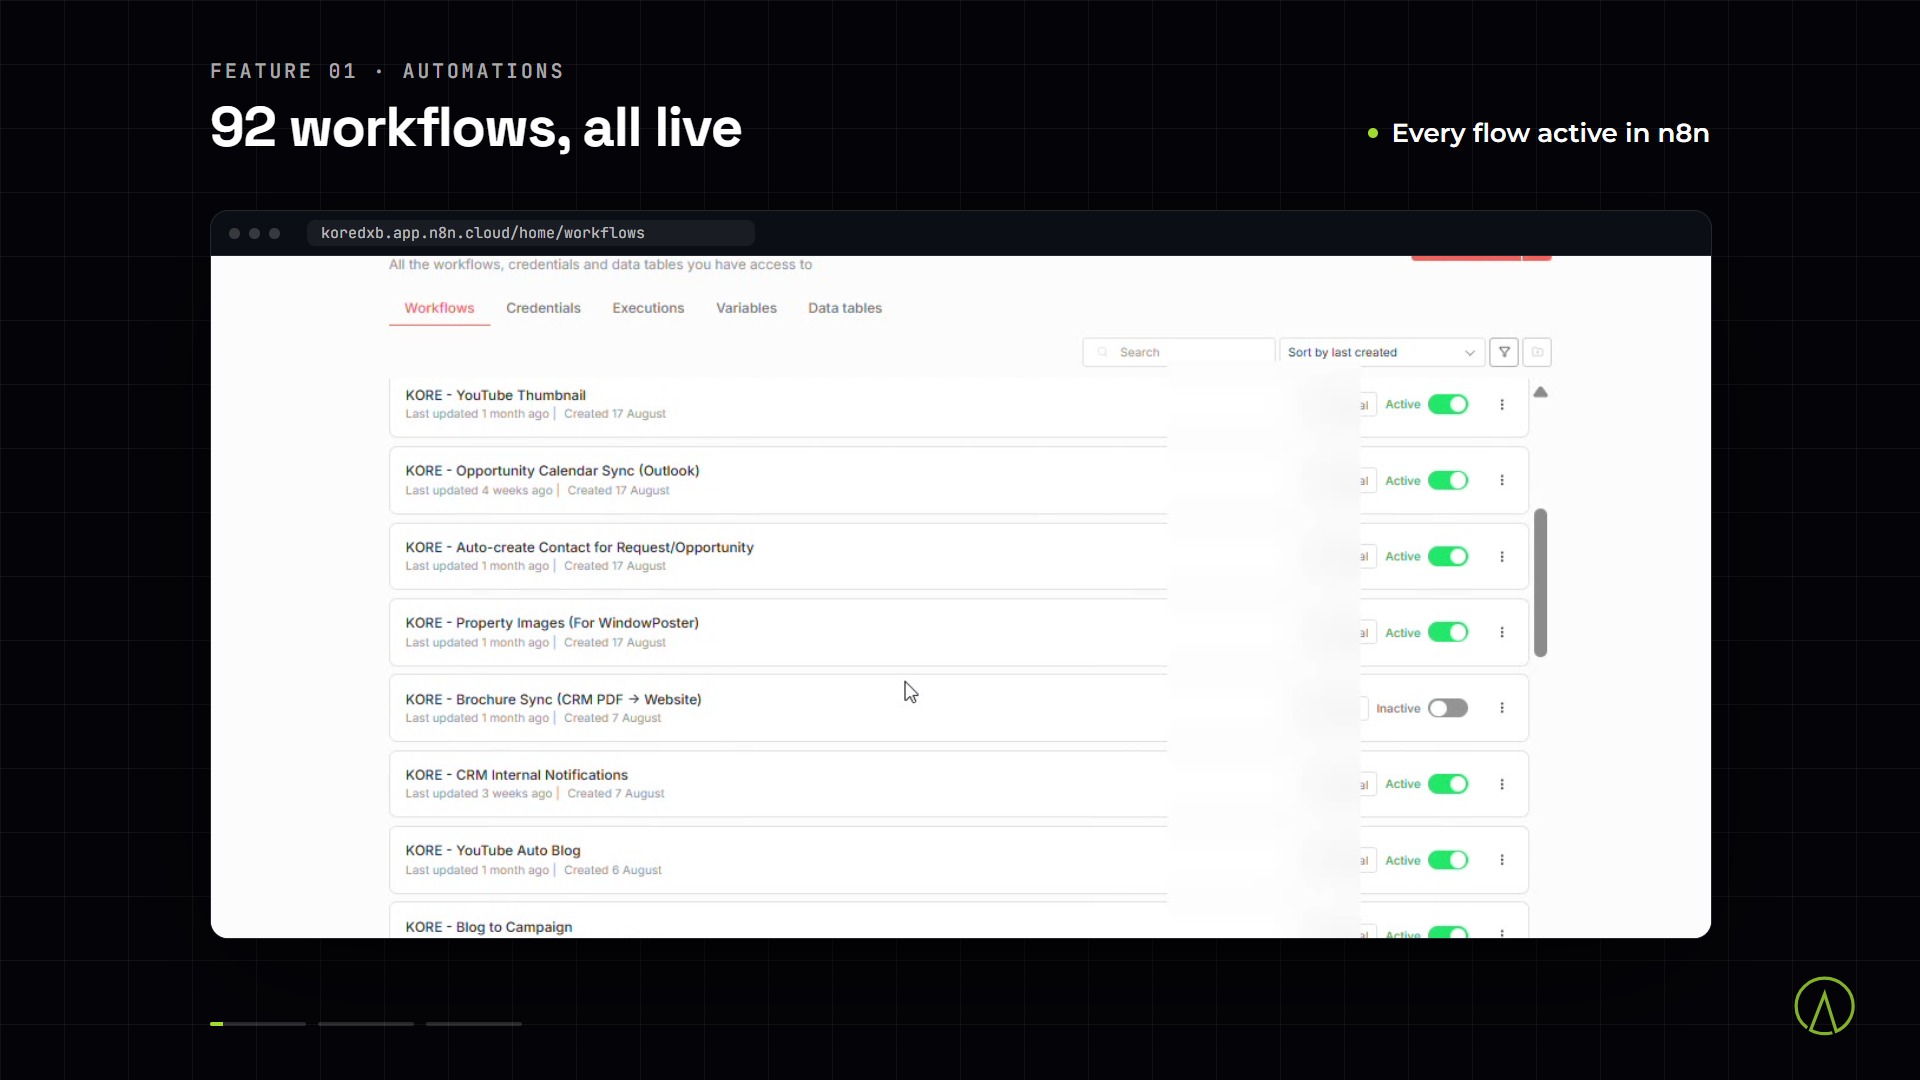Open KORE - Blog to Campaign workflow

(488, 927)
